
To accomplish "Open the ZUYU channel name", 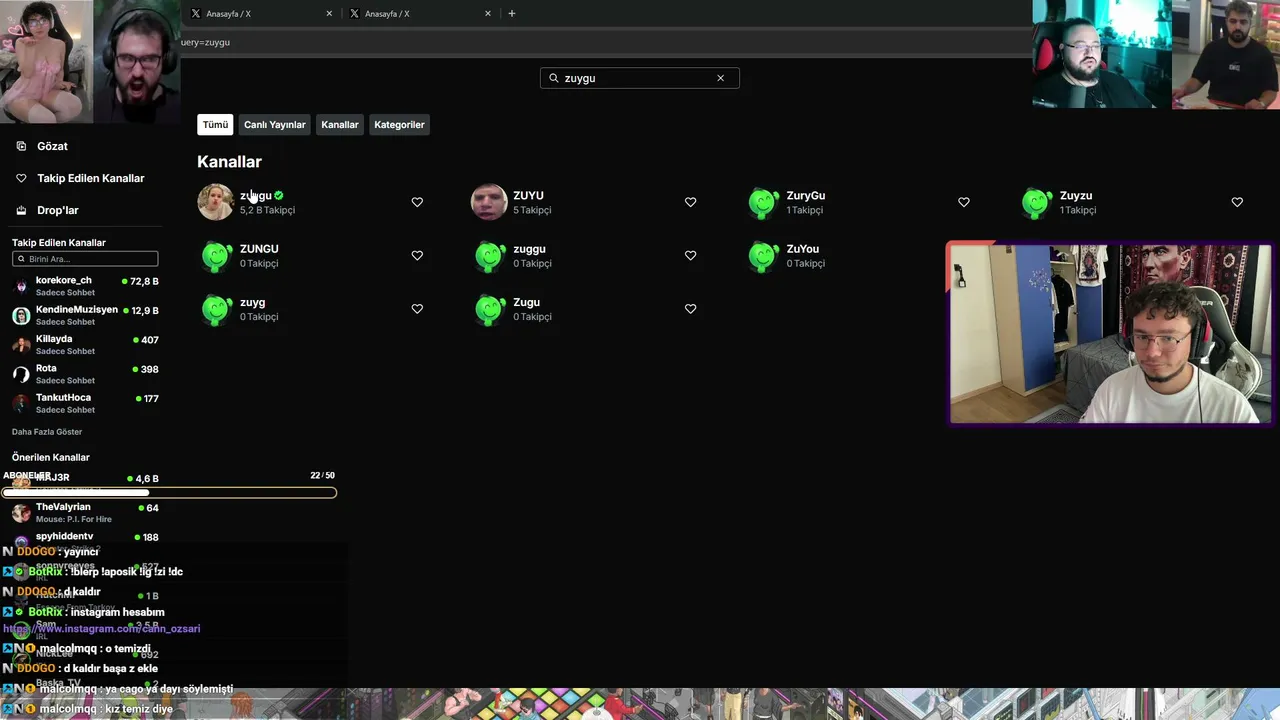I will (528, 196).
